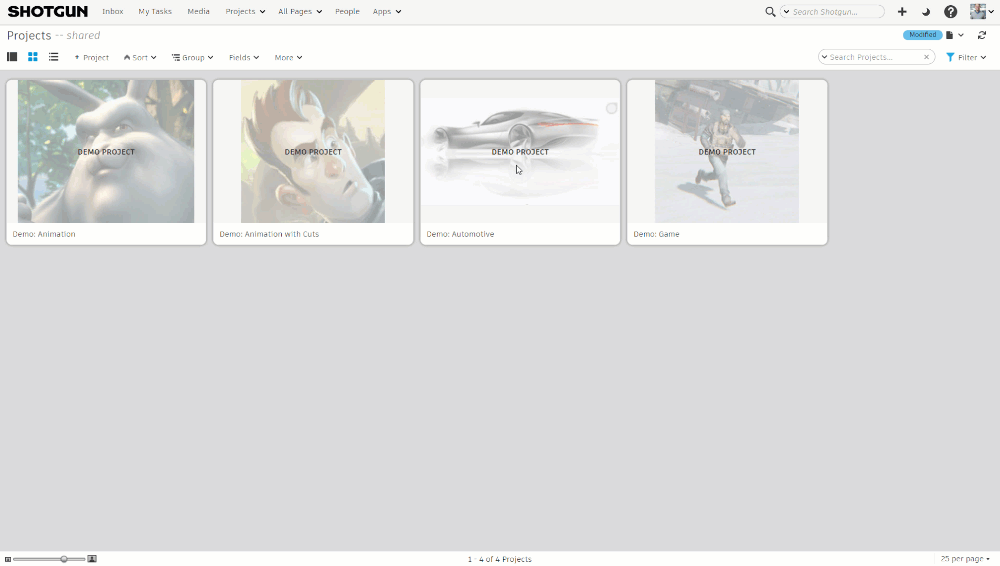Screen dimensions: 1000x566
Task: Add a new Project
Action: (92, 57)
